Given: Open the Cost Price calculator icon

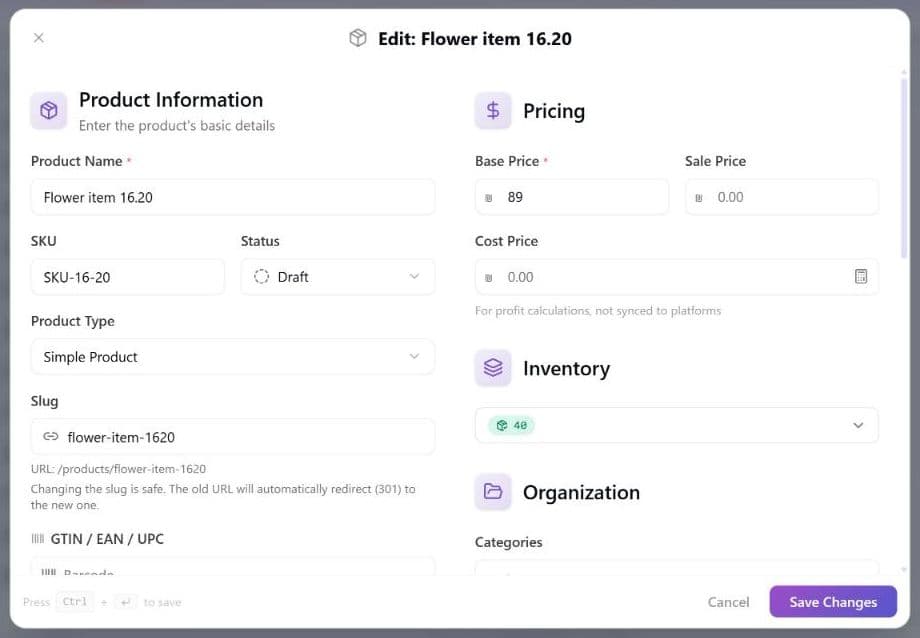Looking at the screenshot, I should coord(861,276).
